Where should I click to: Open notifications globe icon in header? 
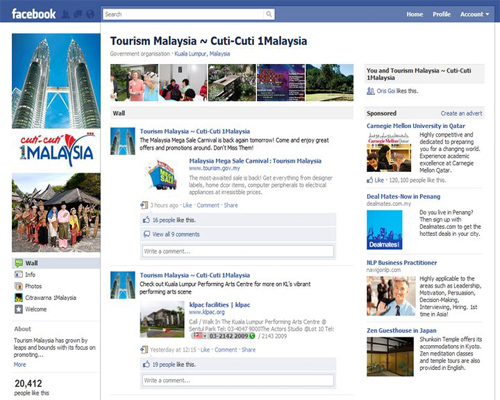pos(90,14)
